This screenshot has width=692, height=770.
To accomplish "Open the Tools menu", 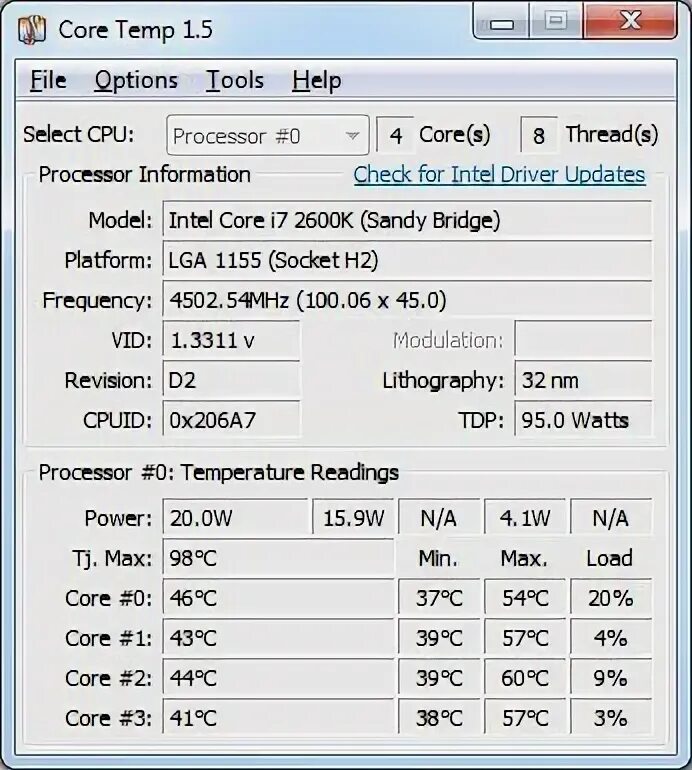I will point(235,81).
